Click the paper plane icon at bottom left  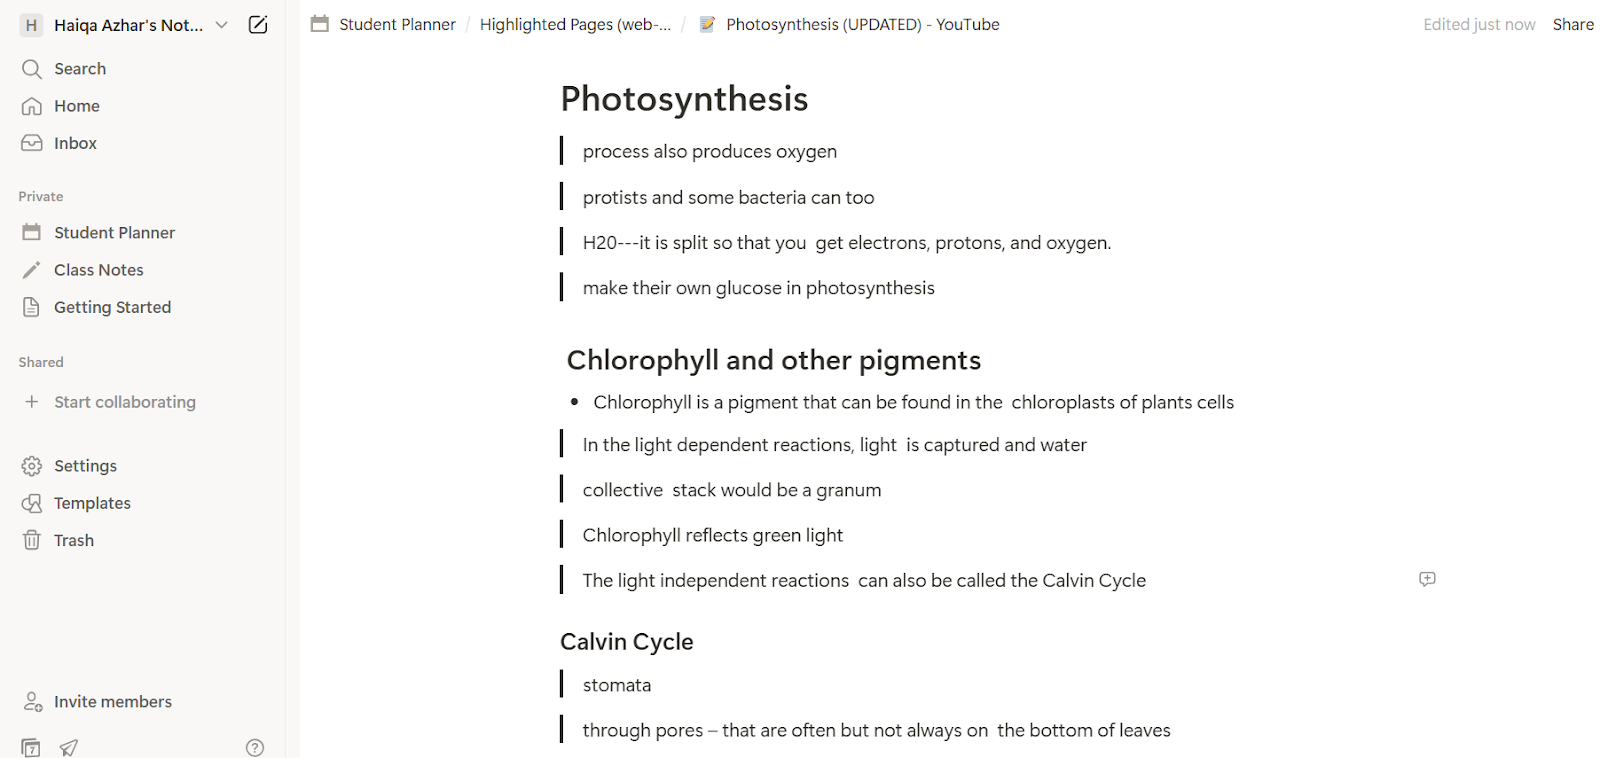[x=67, y=747]
